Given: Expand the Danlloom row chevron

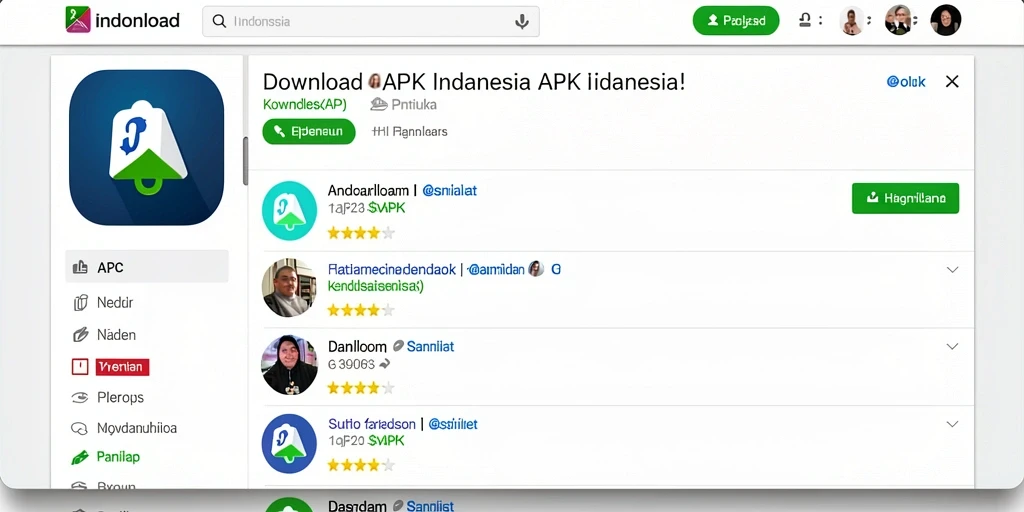Looking at the screenshot, I should [x=952, y=346].
